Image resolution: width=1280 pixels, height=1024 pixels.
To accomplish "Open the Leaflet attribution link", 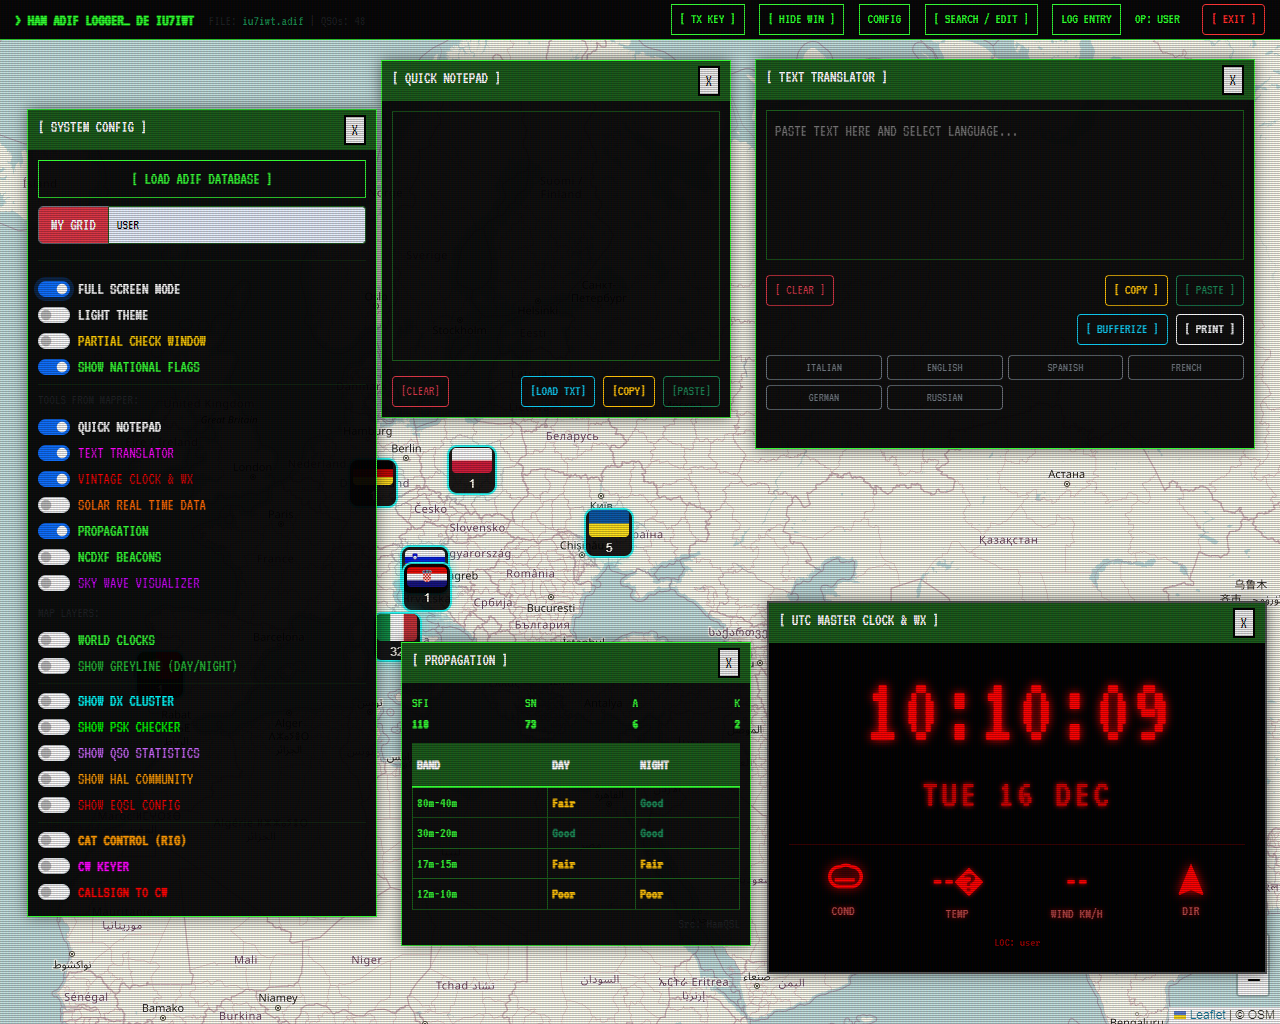I will click(1206, 1014).
